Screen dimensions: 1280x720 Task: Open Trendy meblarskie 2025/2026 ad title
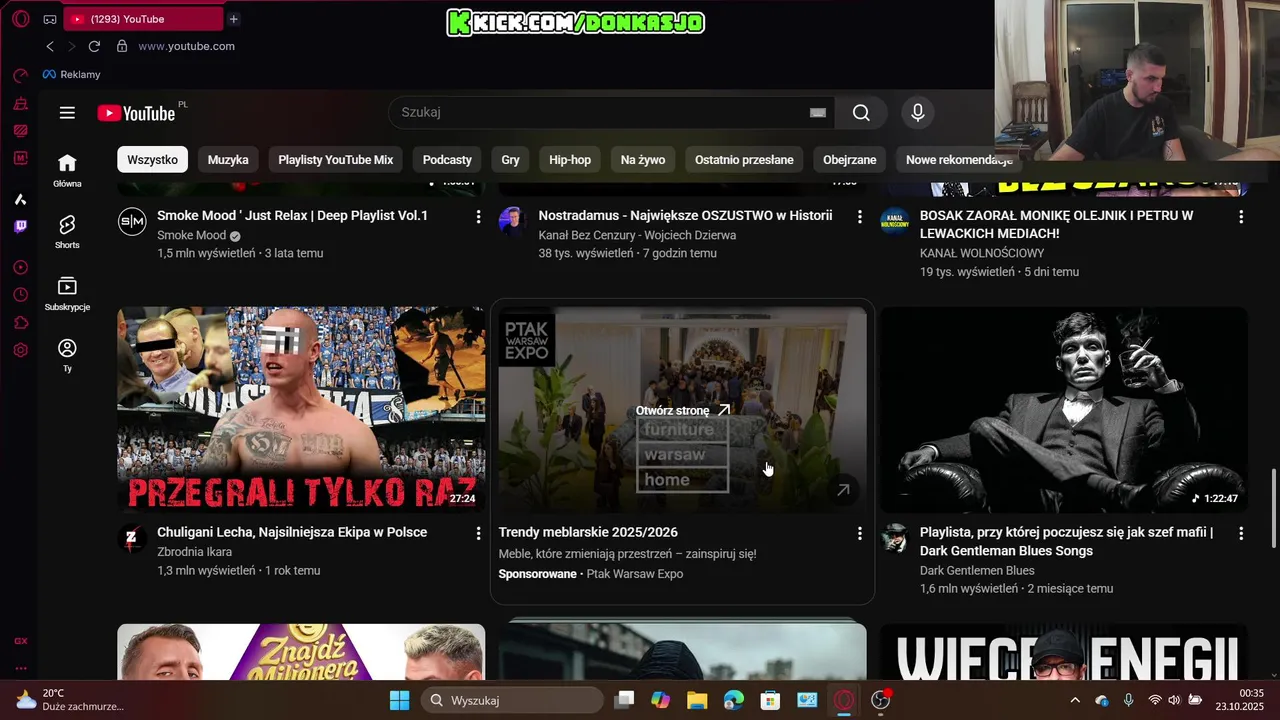coord(588,532)
